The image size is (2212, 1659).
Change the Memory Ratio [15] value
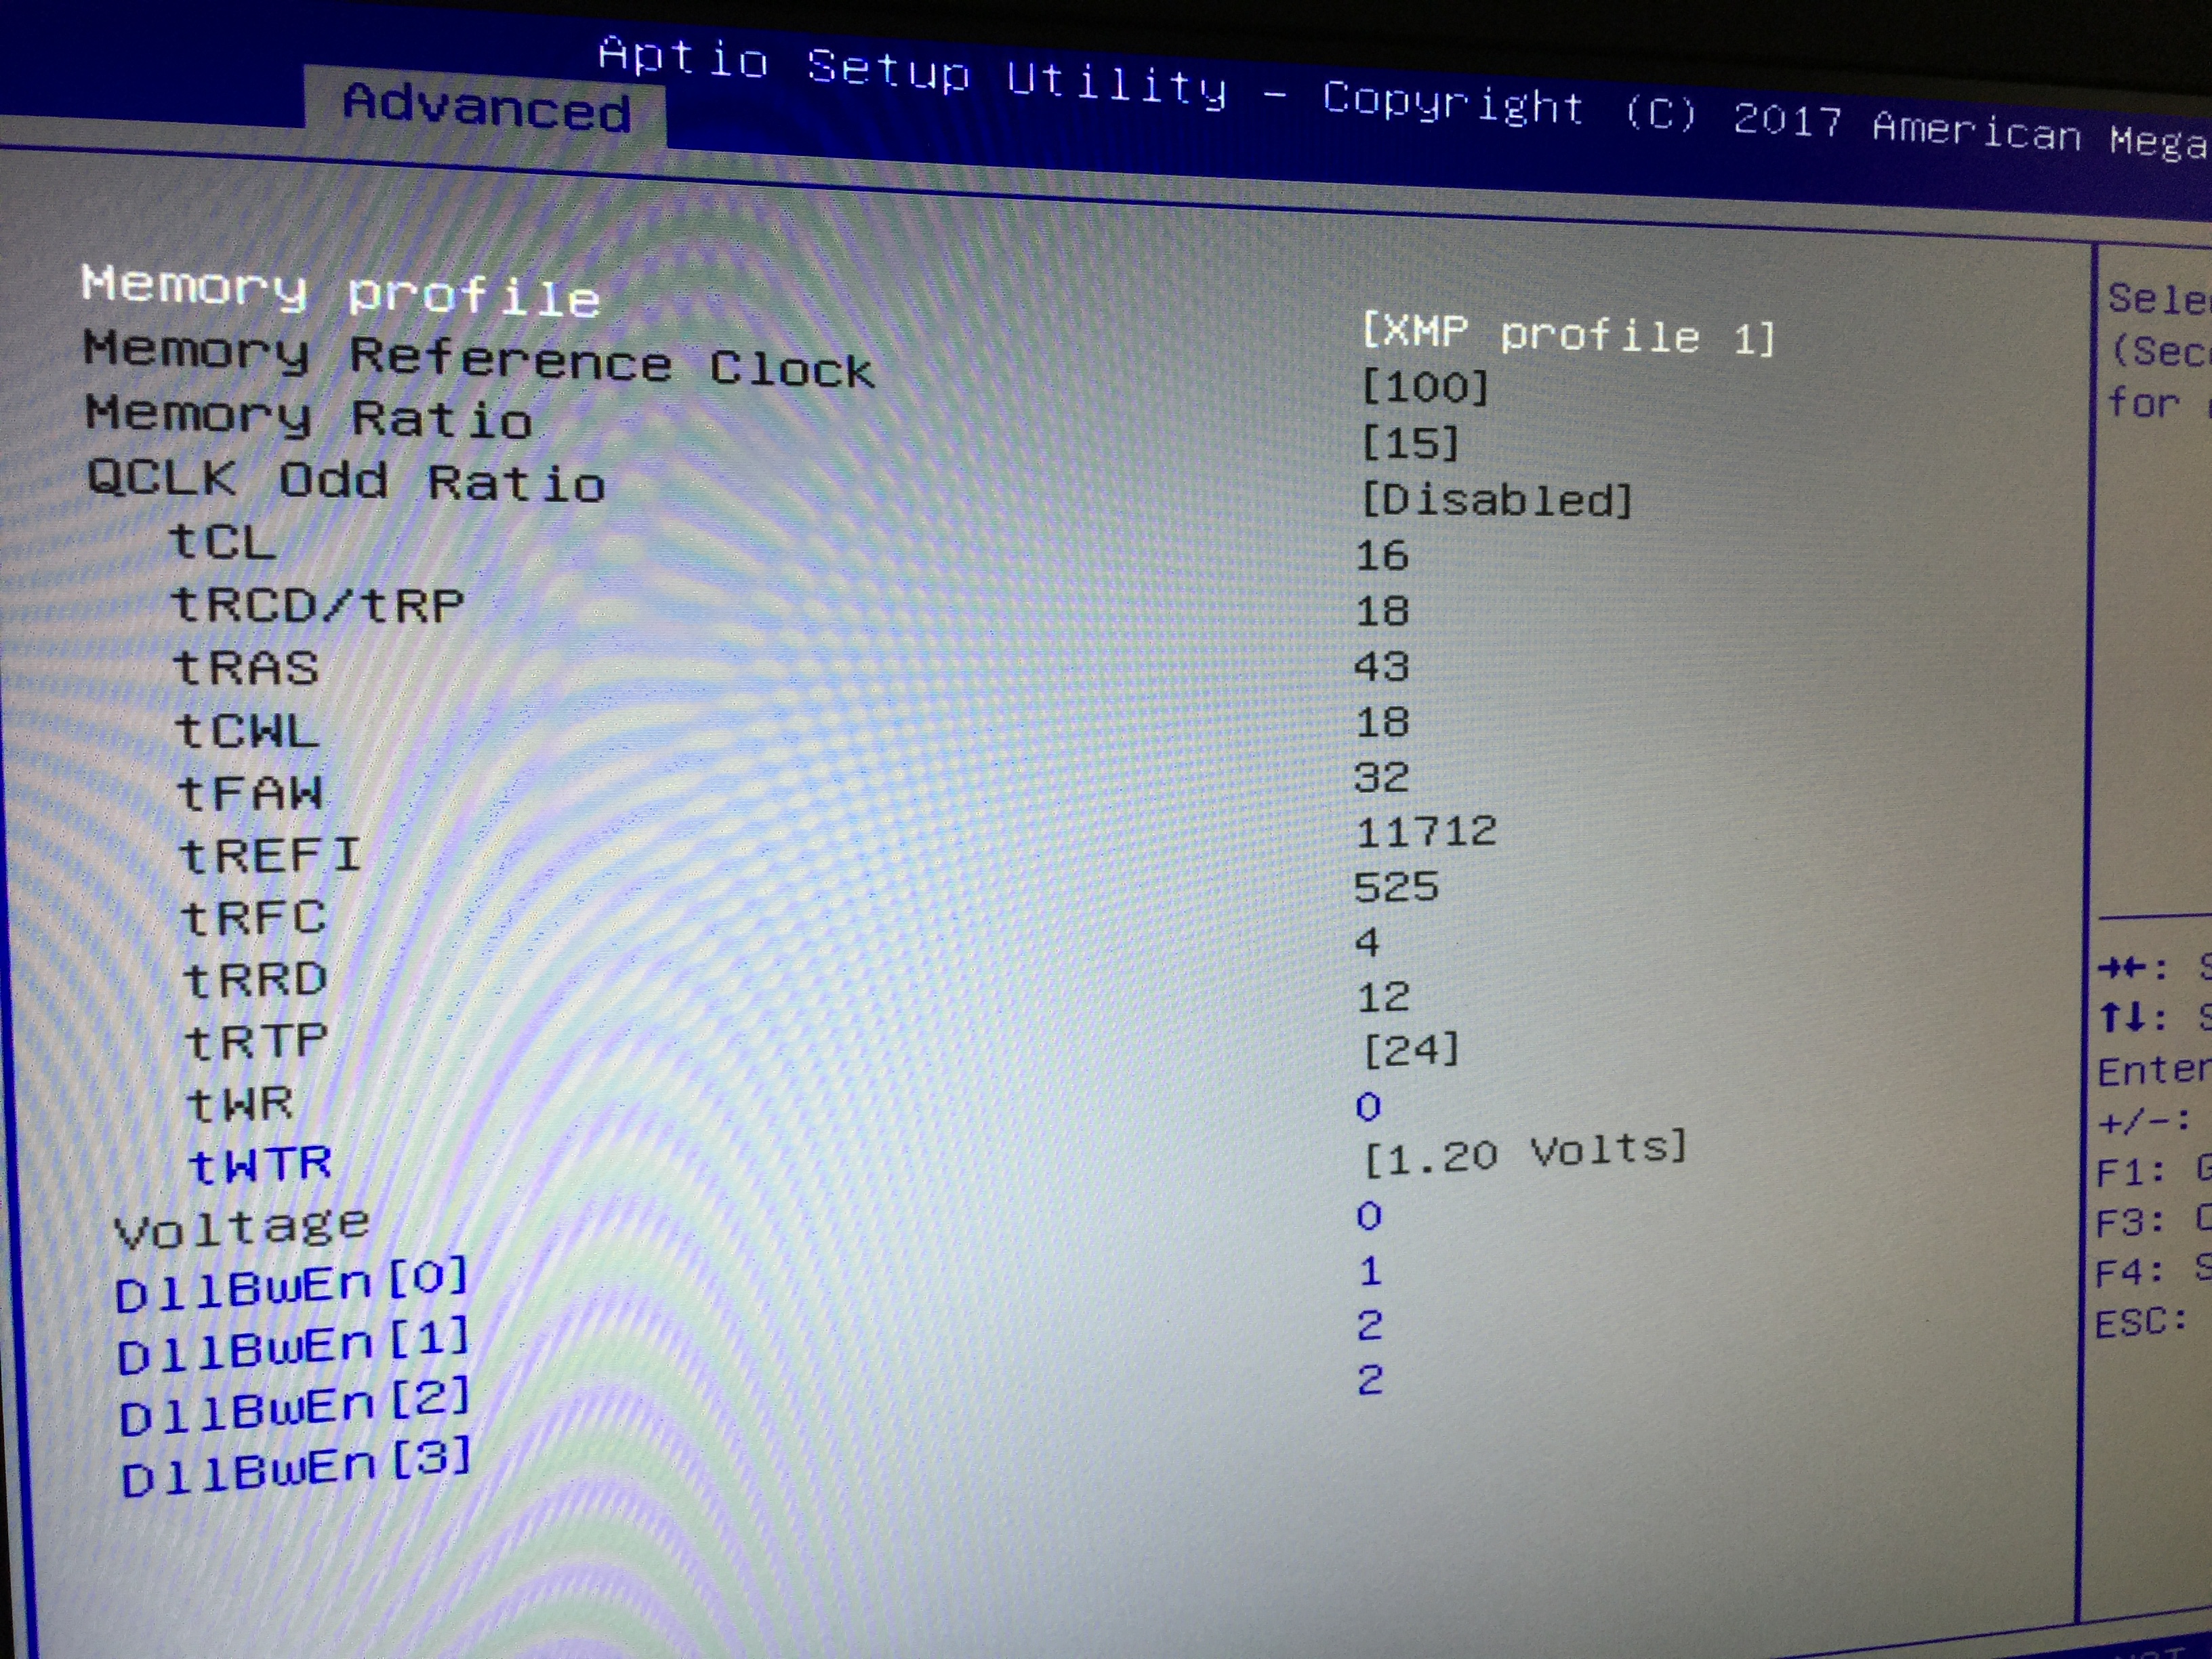point(1410,444)
